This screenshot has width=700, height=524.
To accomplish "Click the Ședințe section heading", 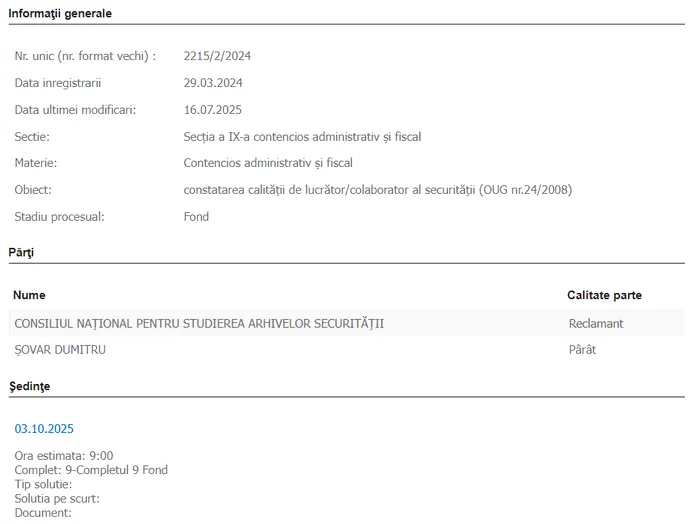I will (29, 385).
